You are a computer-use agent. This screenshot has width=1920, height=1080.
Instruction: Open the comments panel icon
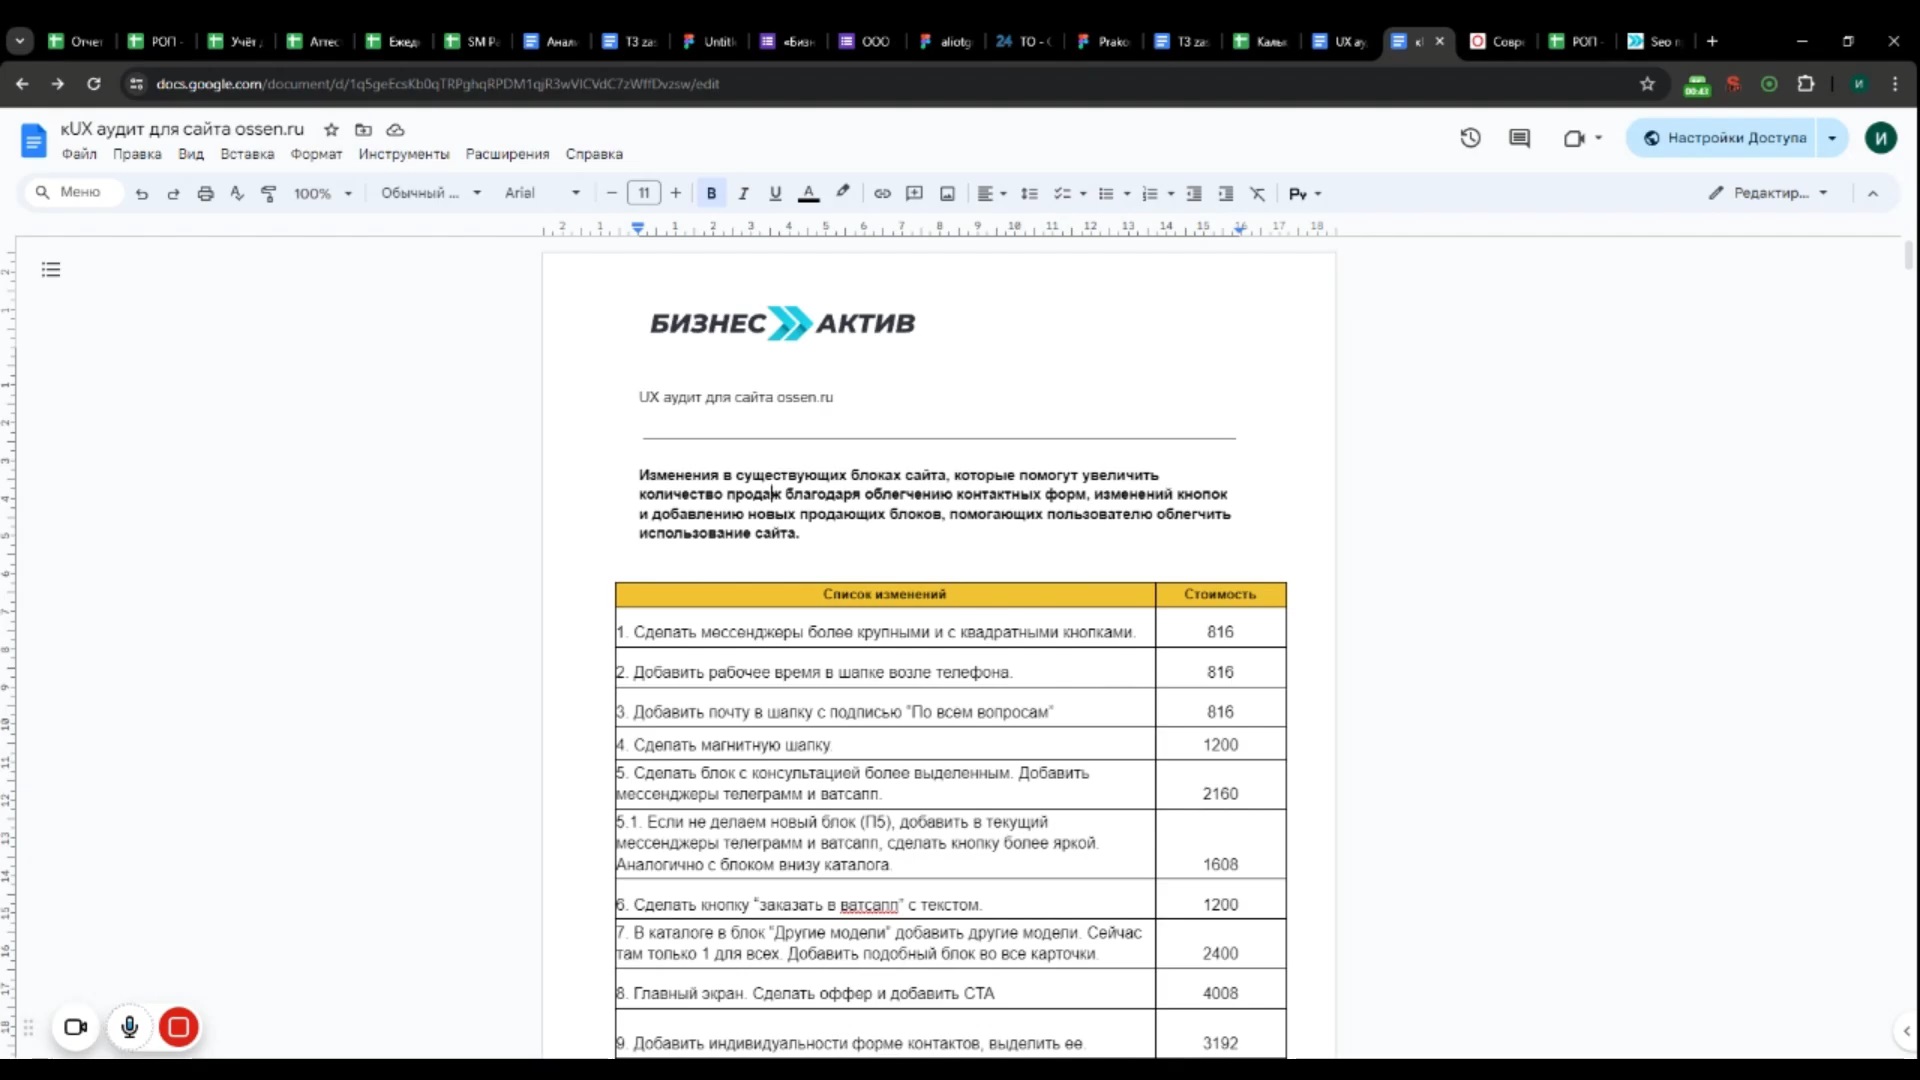[1519, 138]
